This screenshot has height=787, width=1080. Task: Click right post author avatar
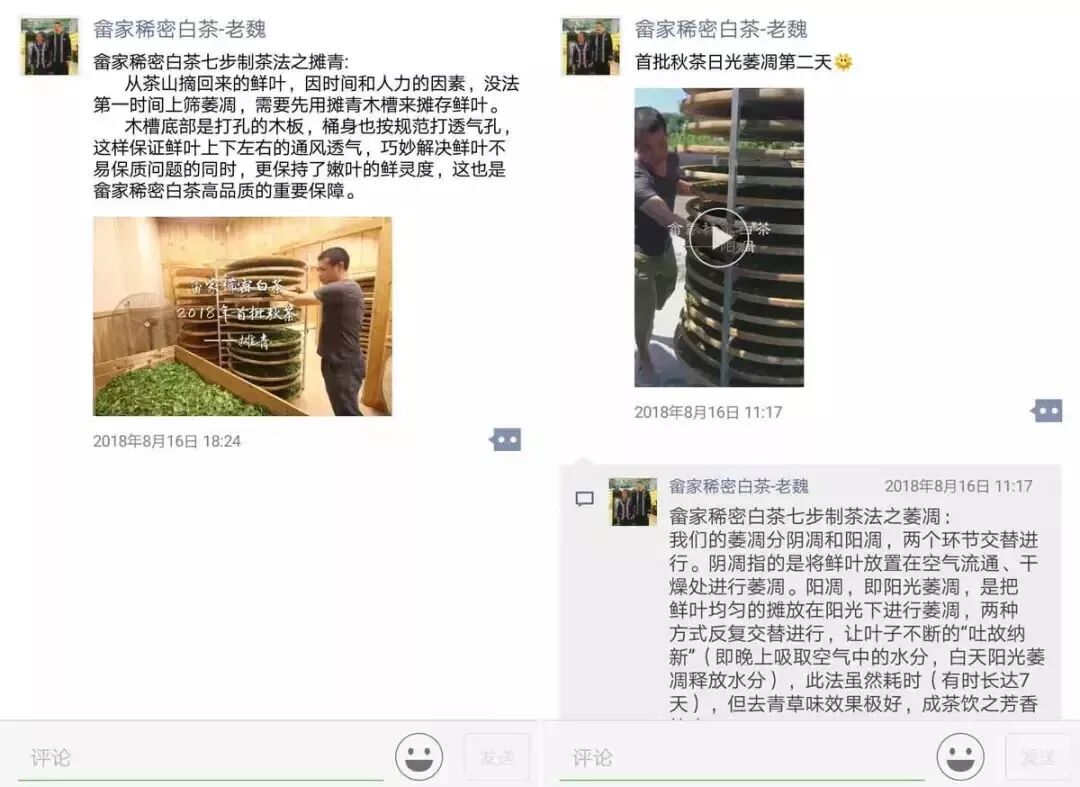pos(591,46)
